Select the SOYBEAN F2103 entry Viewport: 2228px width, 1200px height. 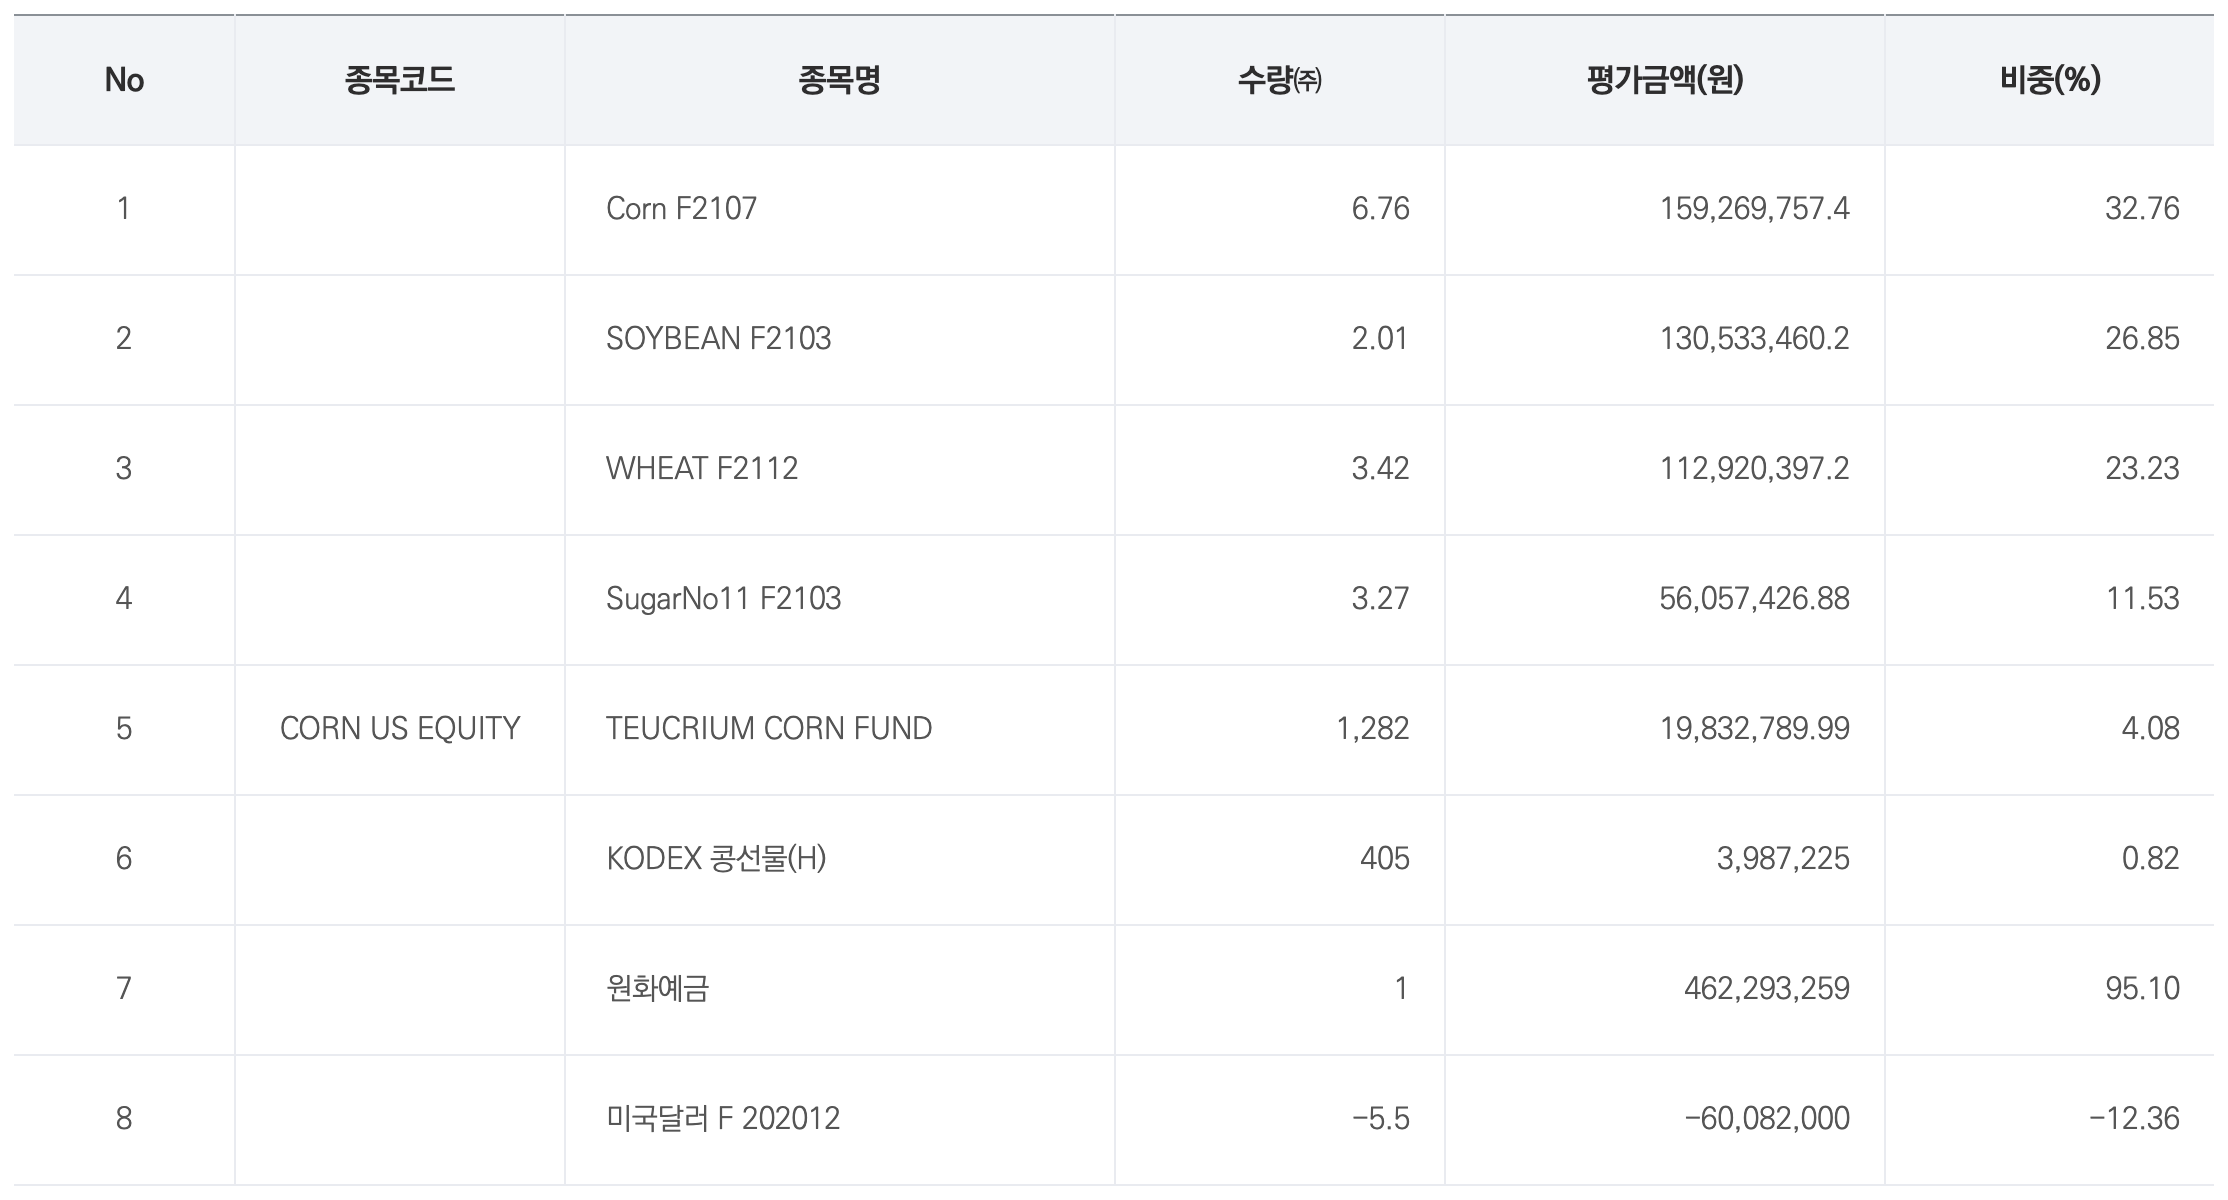pyautogui.click(x=718, y=339)
